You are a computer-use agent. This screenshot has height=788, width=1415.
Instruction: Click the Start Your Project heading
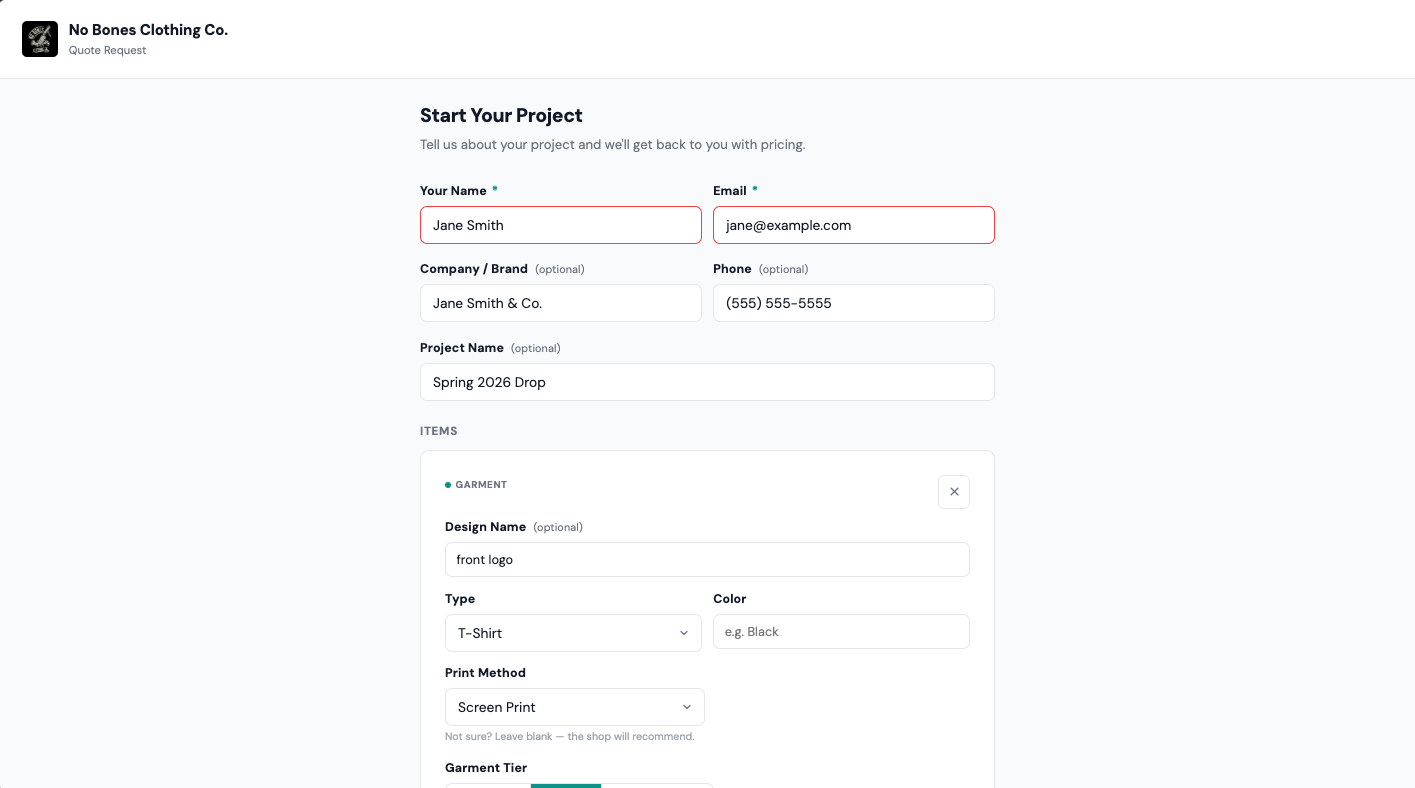(501, 115)
